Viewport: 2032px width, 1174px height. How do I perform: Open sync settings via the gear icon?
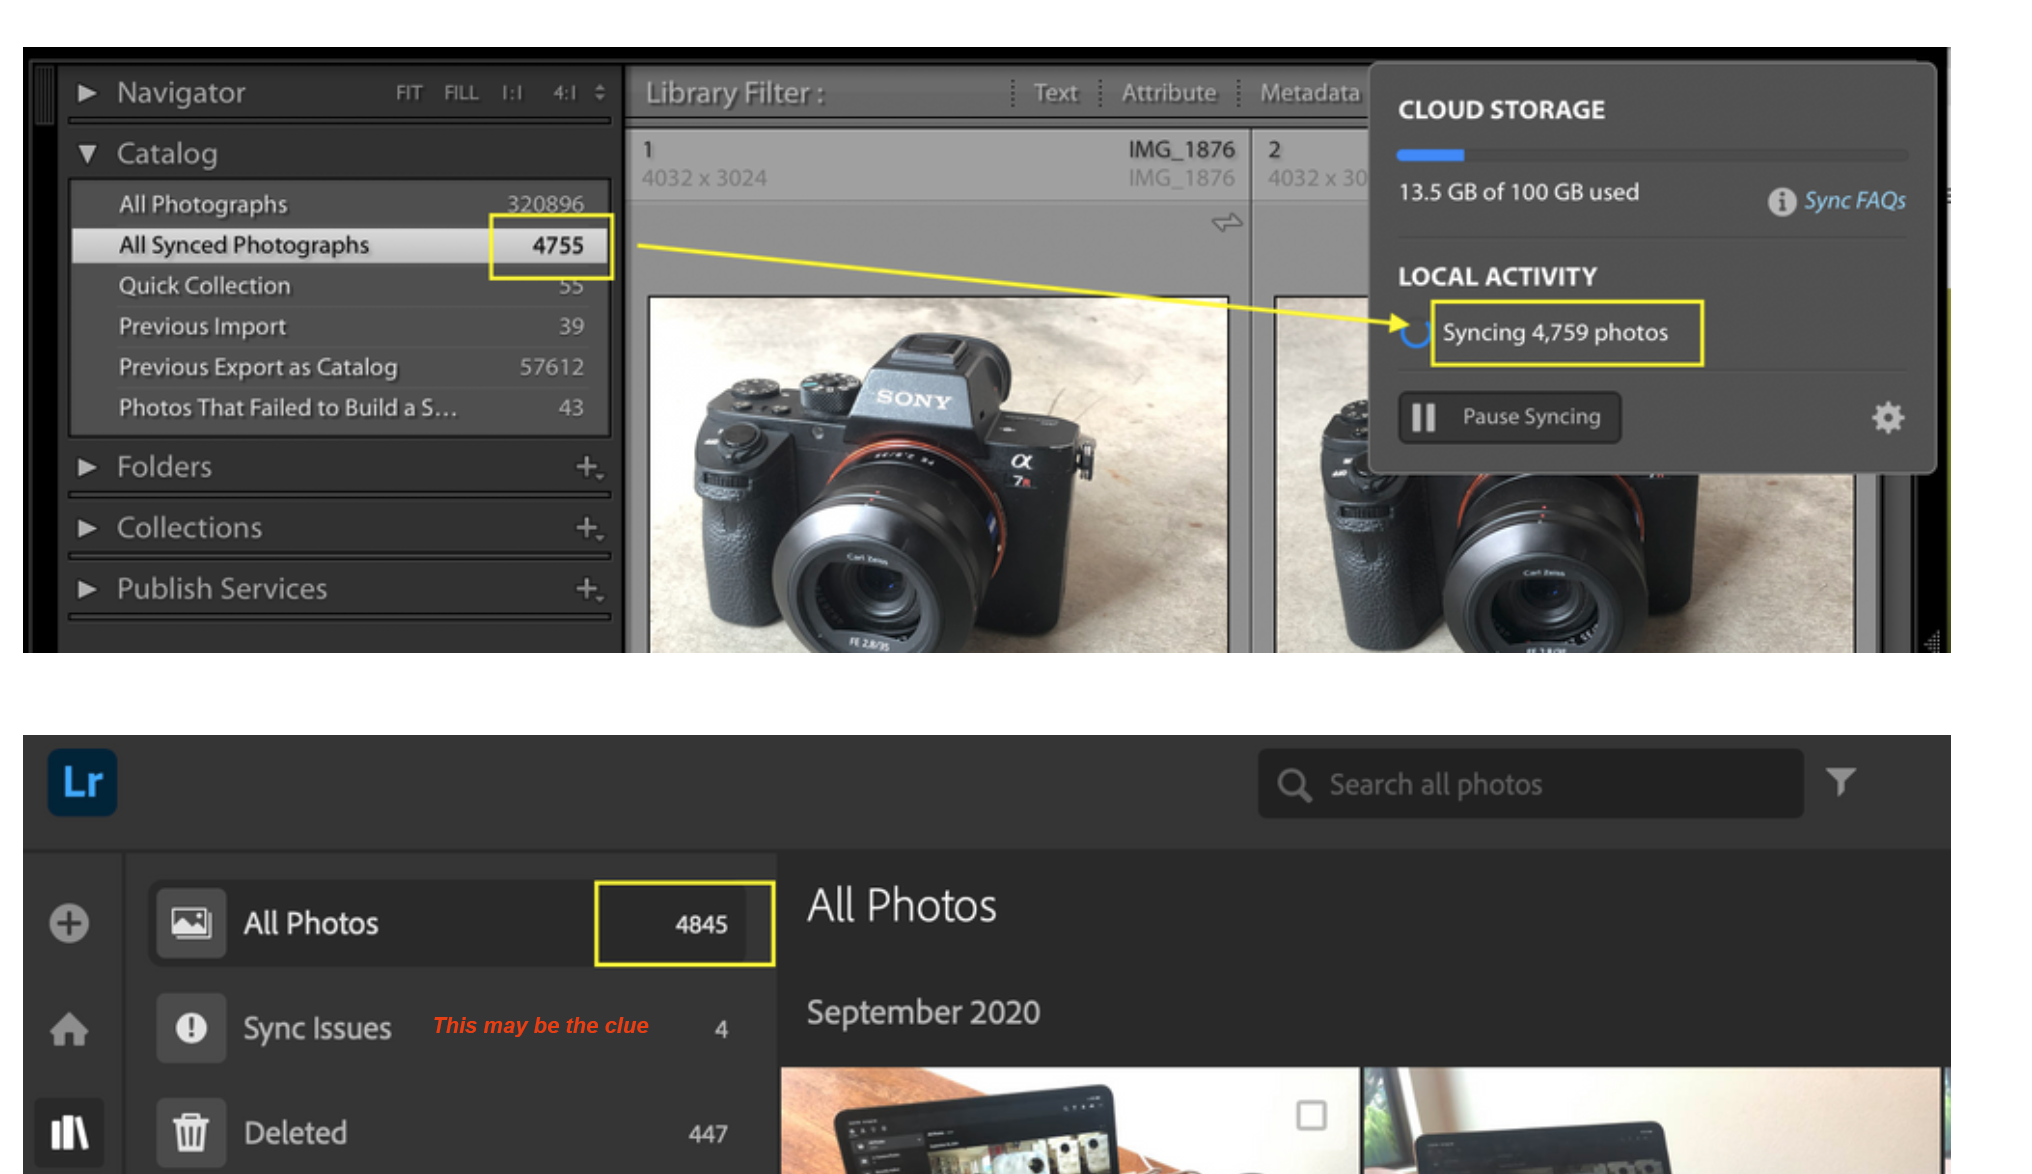1887,417
